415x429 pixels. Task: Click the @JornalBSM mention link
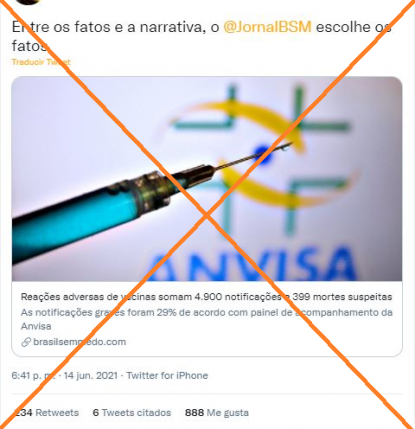(267, 27)
